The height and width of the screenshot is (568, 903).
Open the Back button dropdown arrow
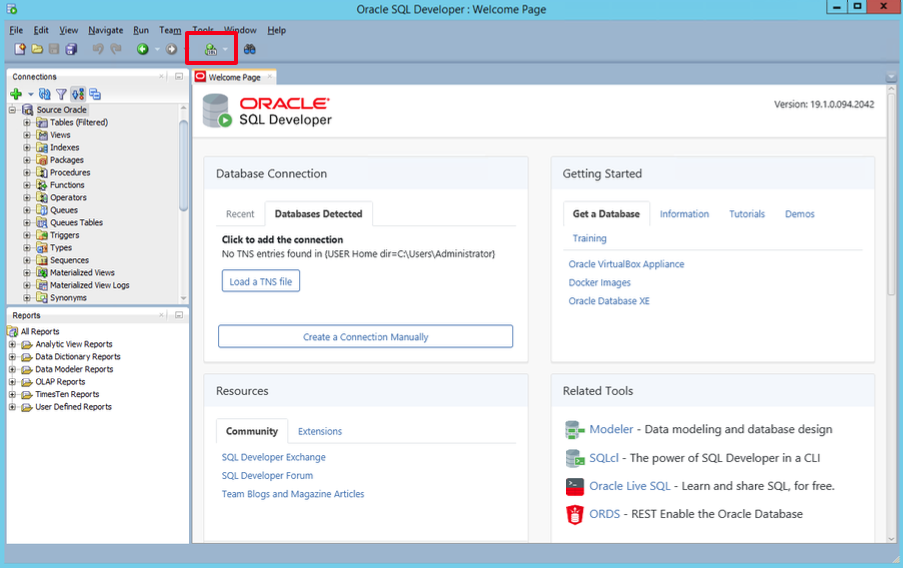click(x=157, y=50)
